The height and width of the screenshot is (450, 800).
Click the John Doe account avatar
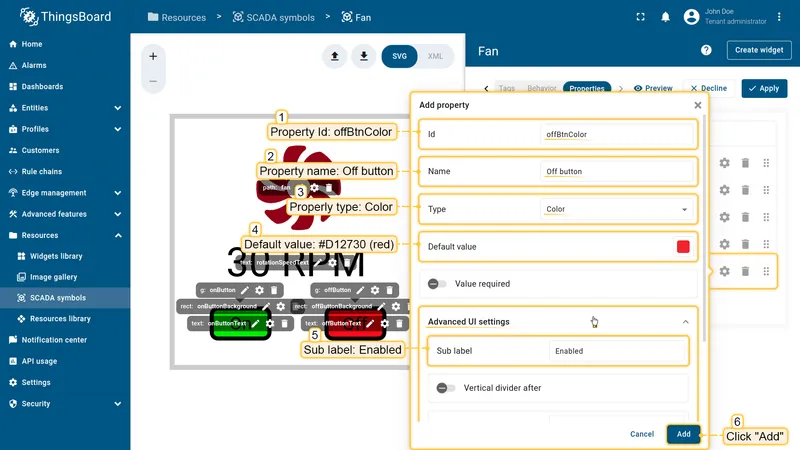[691, 17]
